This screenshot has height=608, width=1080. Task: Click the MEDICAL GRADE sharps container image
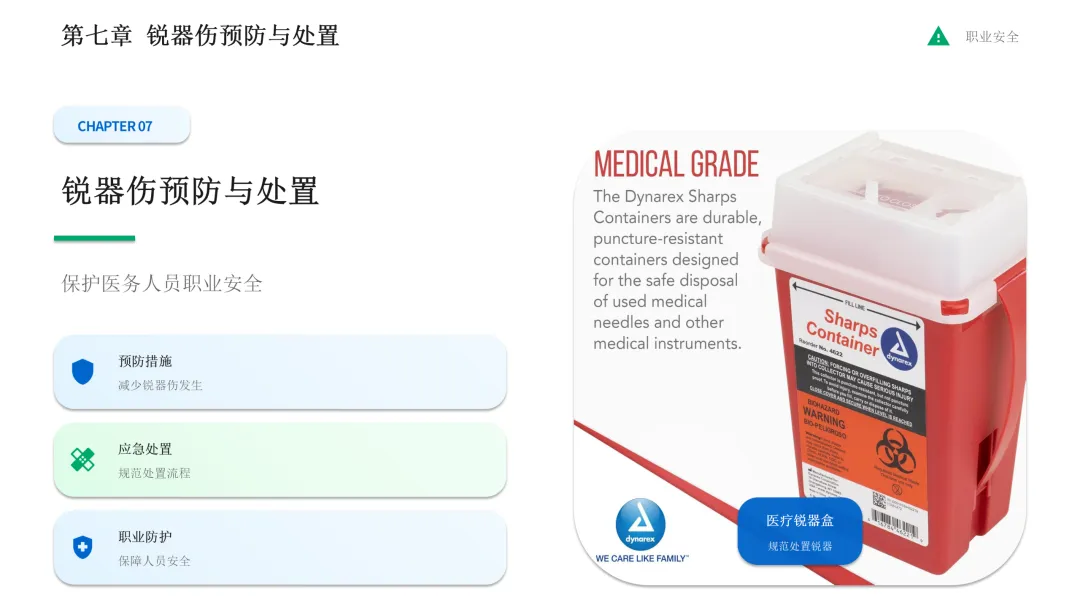(800, 358)
